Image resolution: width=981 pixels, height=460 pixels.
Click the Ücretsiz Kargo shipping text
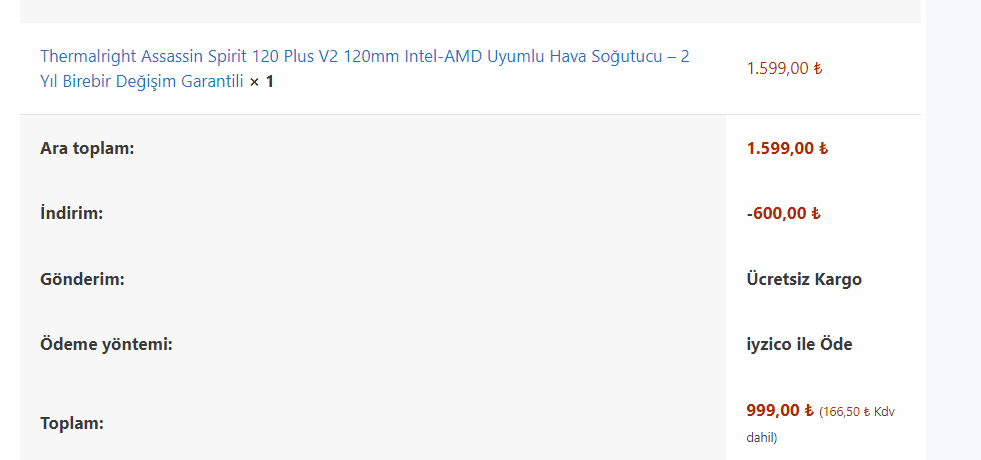[x=804, y=279]
